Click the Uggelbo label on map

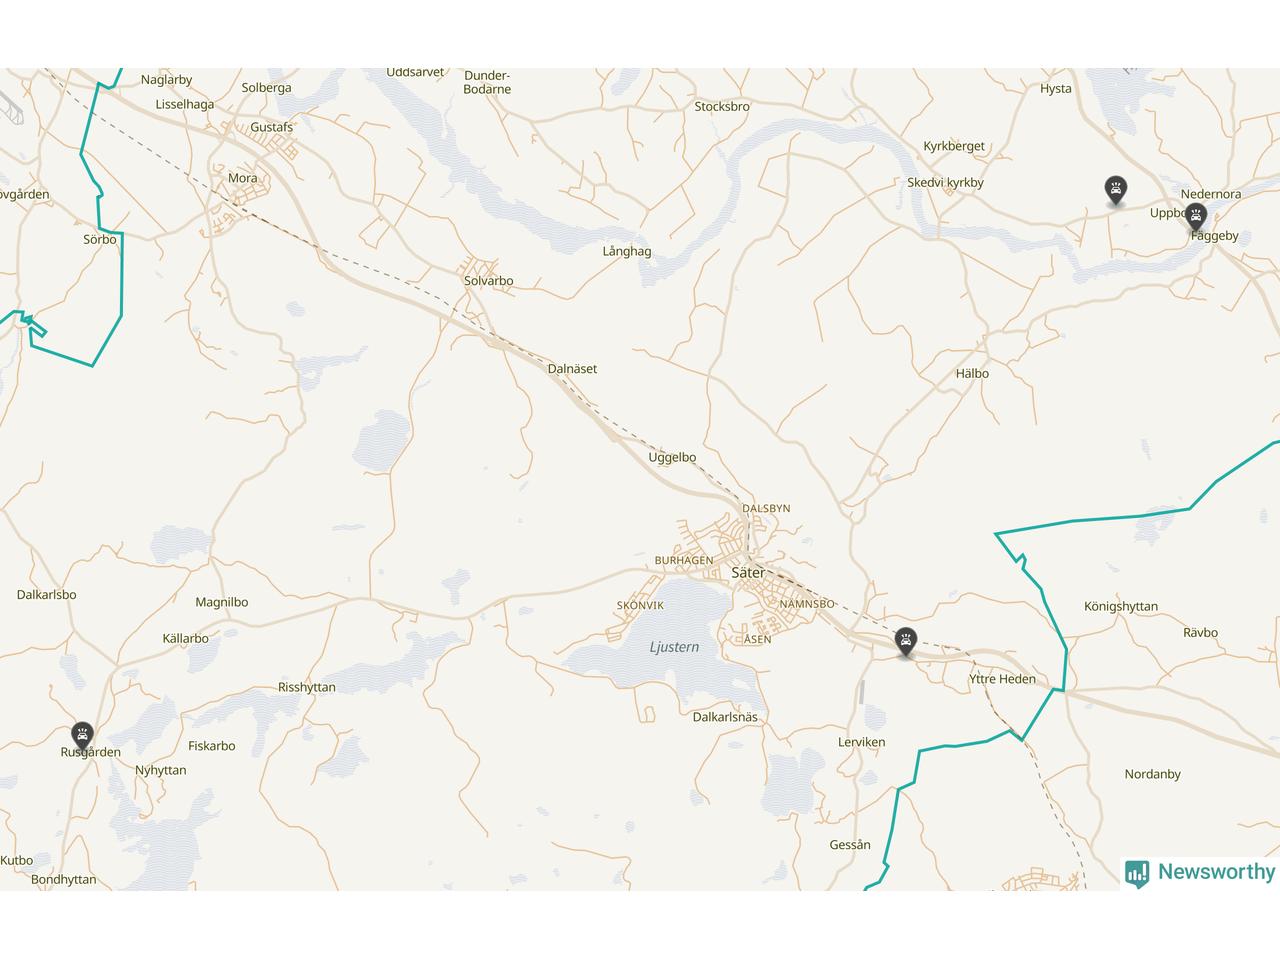[x=672, y=458]
